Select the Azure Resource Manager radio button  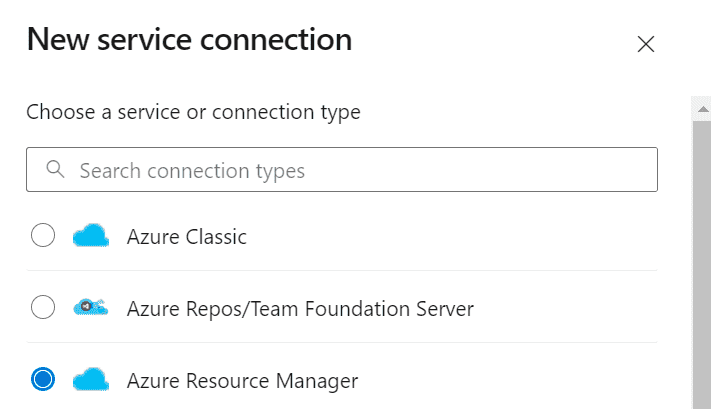pos(43,379)
